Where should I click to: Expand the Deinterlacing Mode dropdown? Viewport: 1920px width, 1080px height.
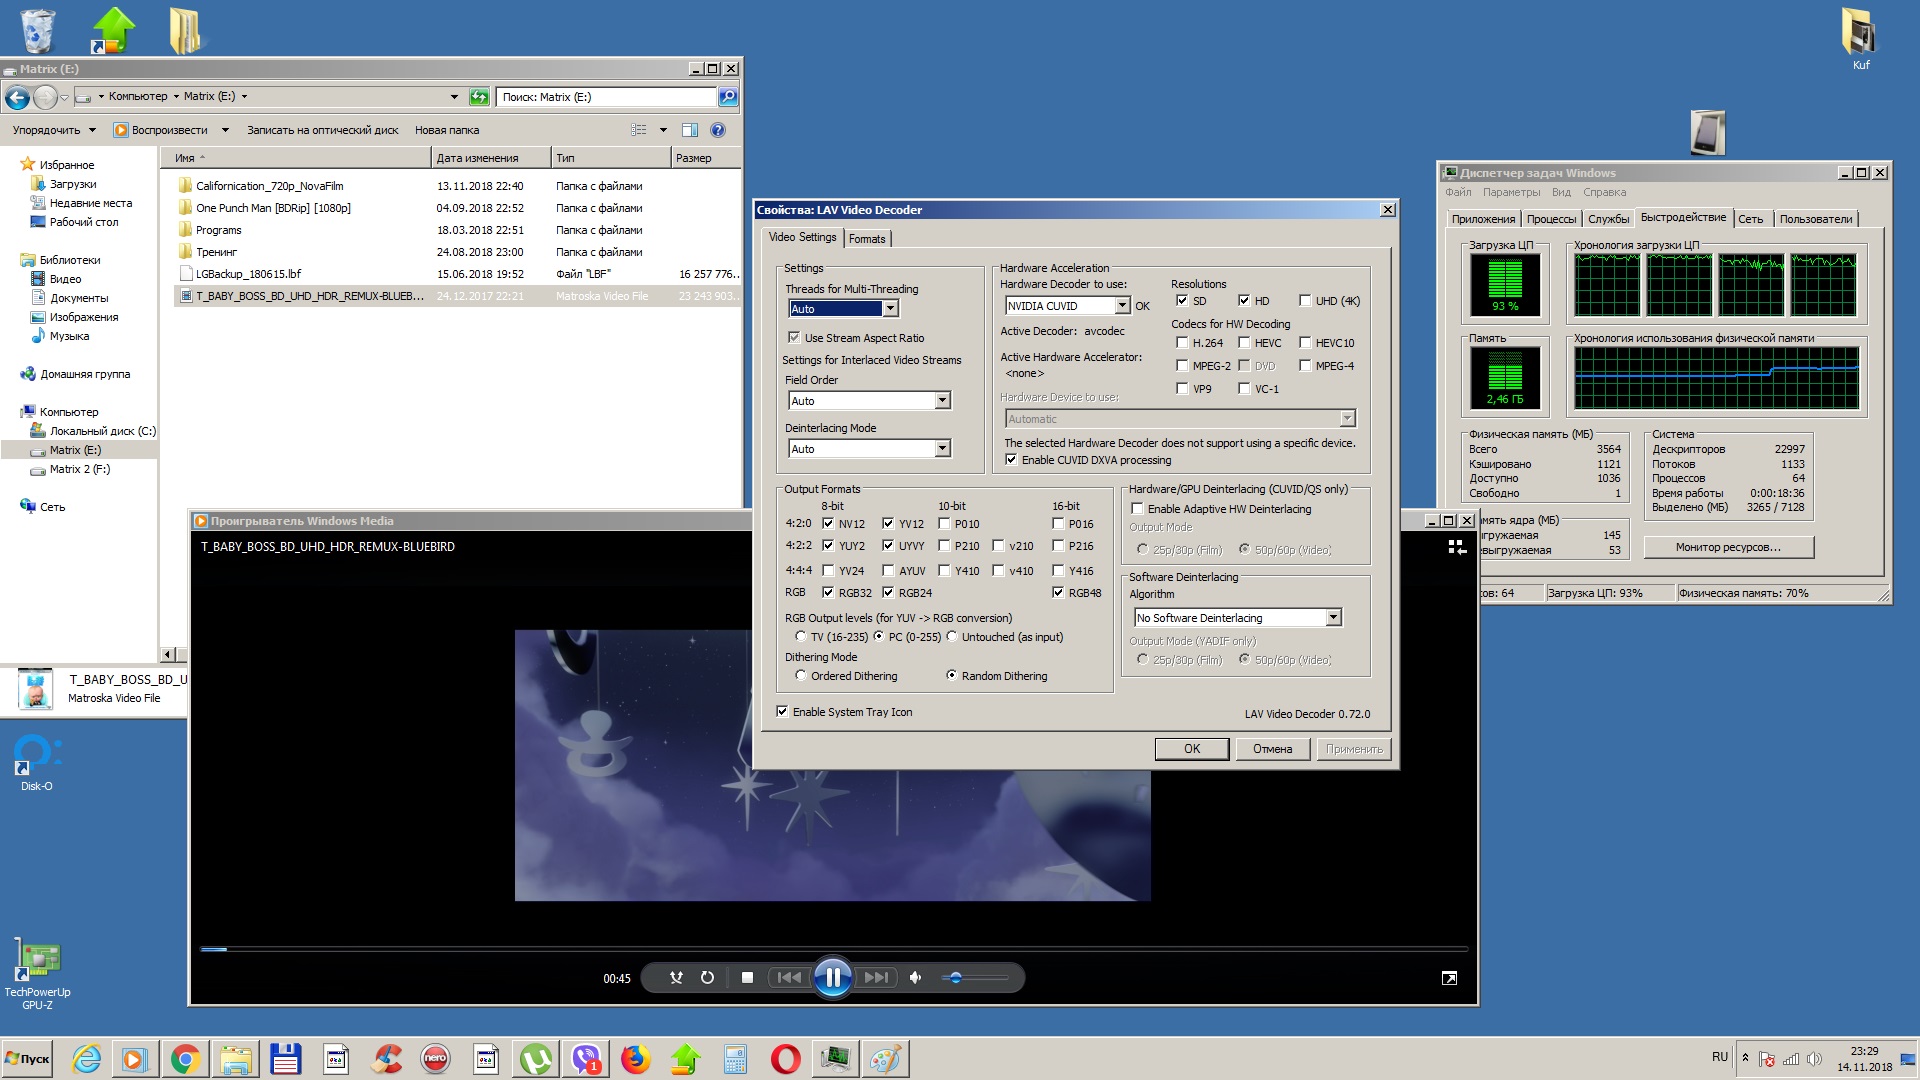(x=942, y=449)
